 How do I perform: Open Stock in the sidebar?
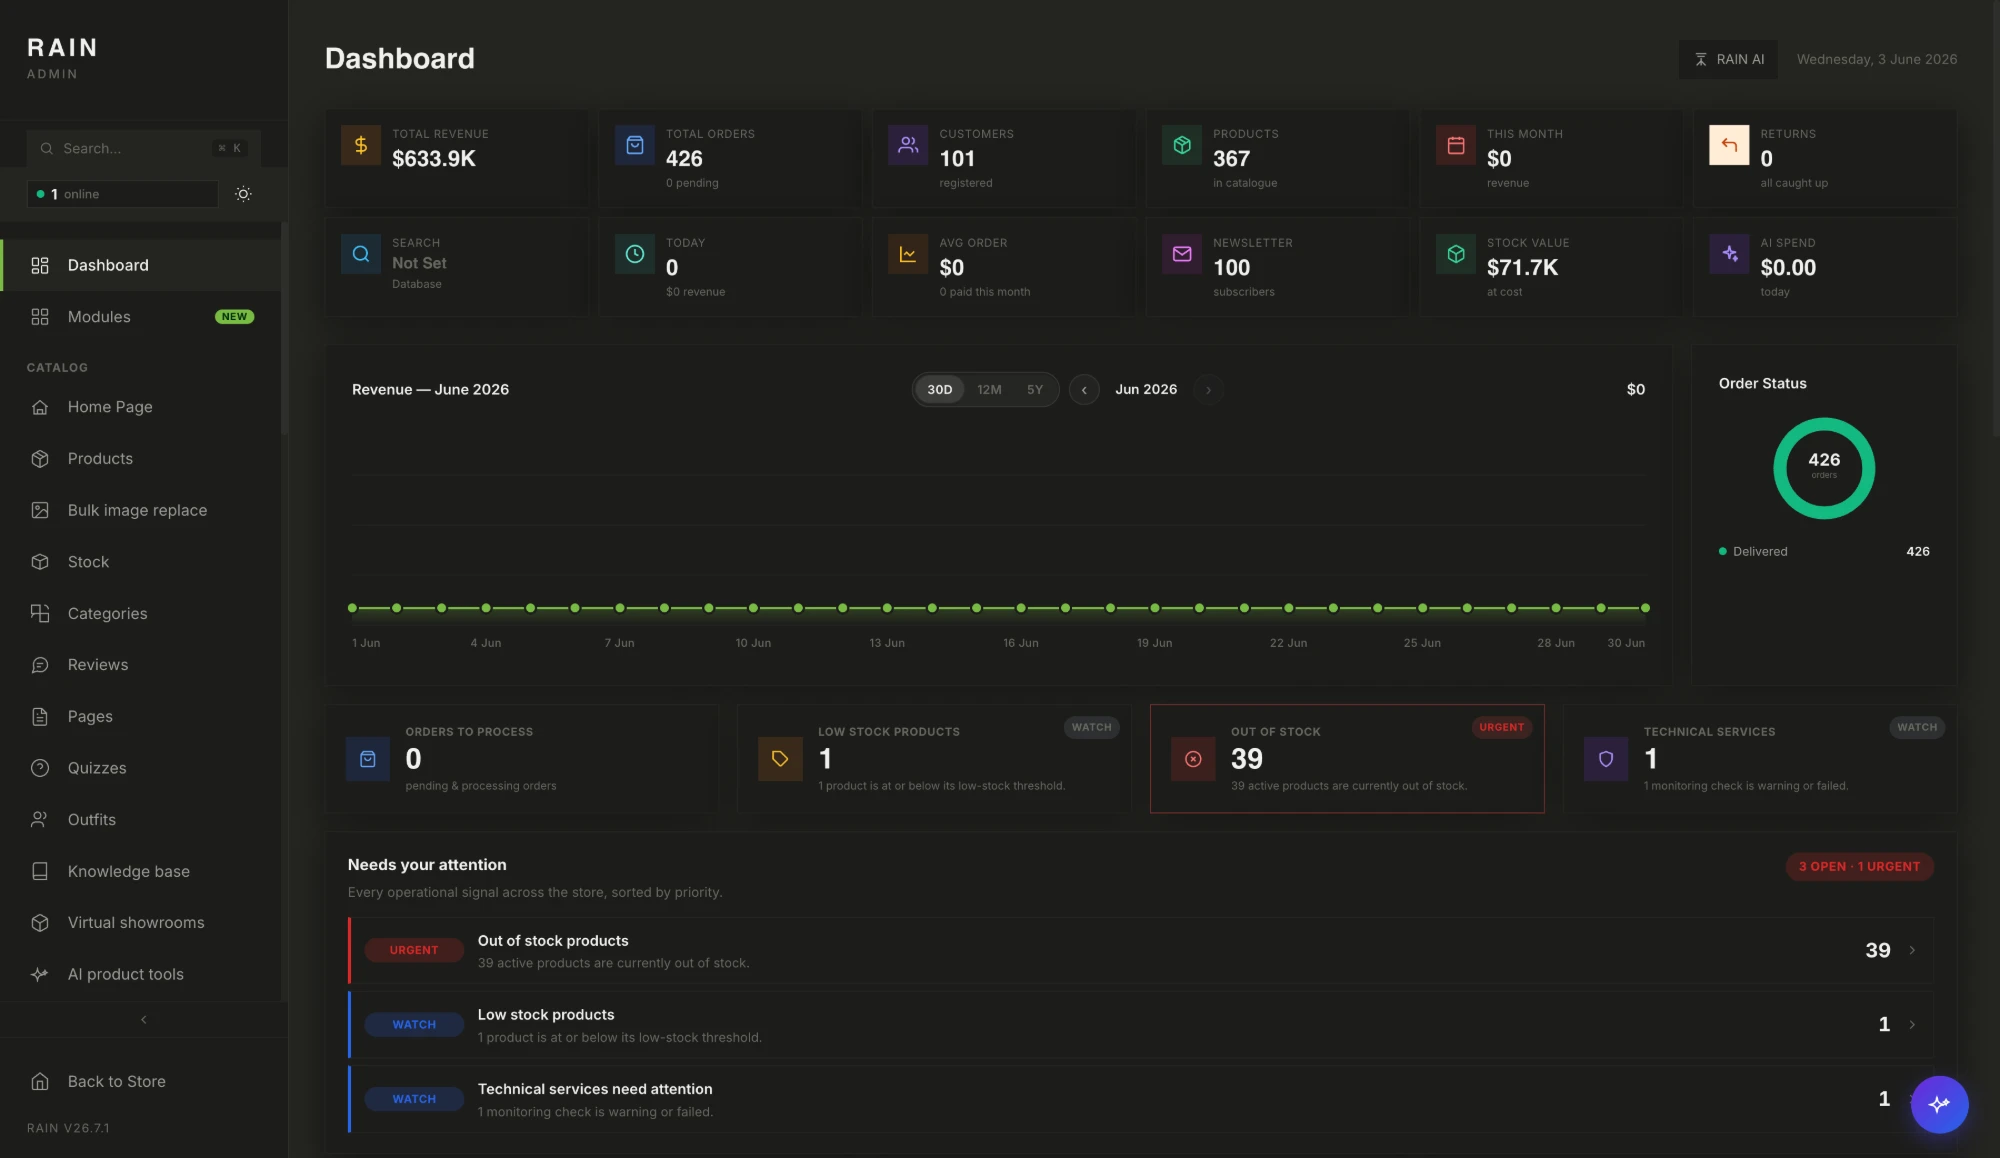coord(141,562)
